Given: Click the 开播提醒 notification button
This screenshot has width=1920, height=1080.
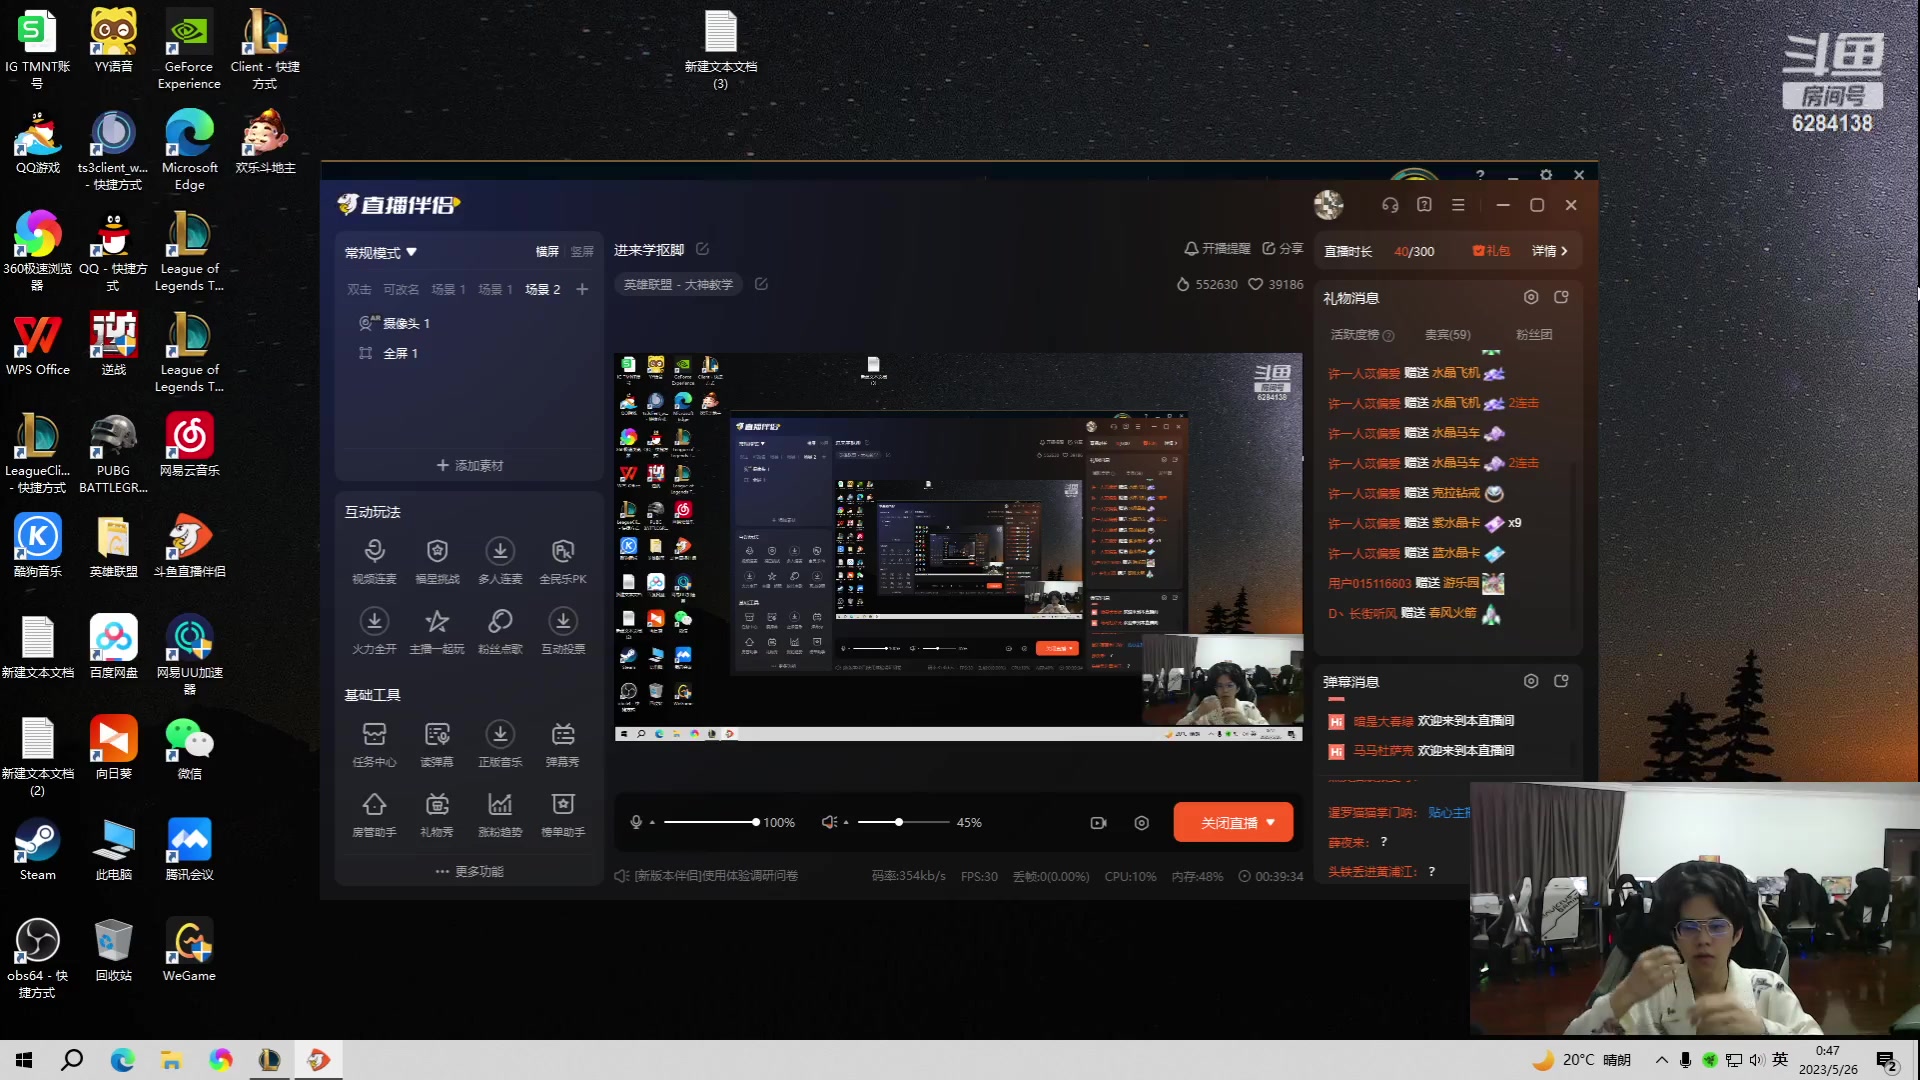Looking at the screenshot, I should 1217,248.
